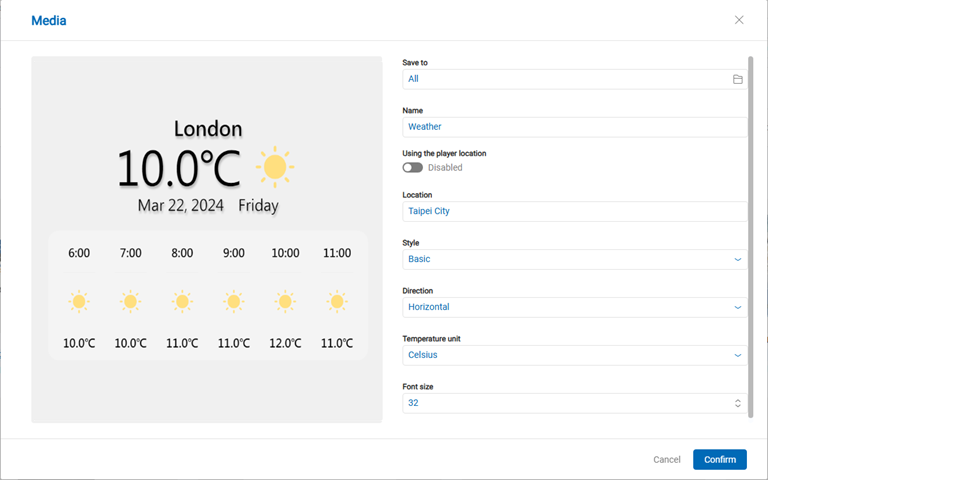This screenshot has height=480, width=960.
Task: Click the Cancel button
Action: pos(666,460)
